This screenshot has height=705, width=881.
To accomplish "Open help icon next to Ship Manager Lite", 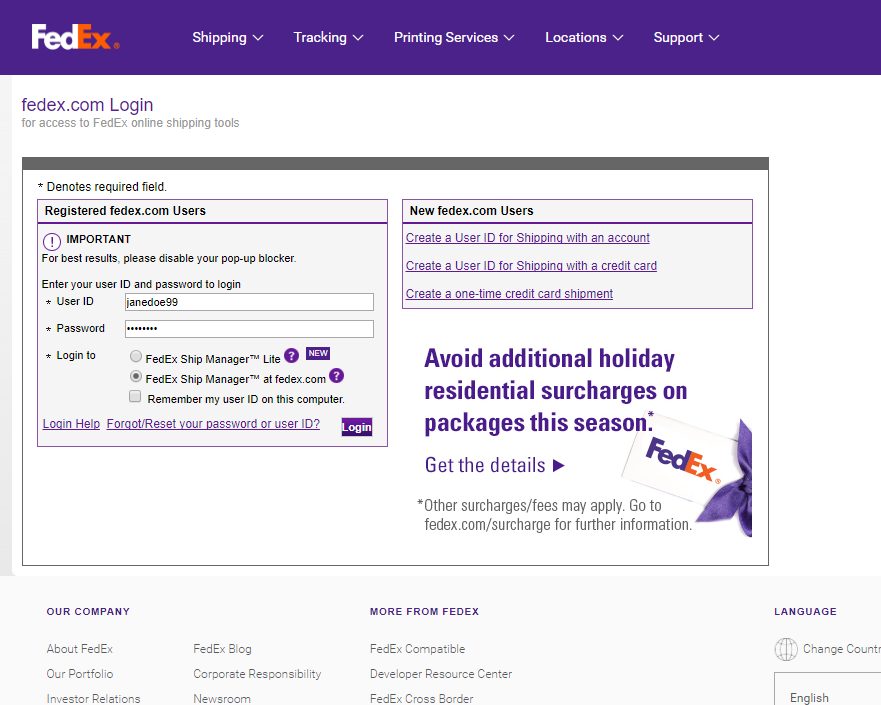I will pyautogui.click(x=291, y=356).
